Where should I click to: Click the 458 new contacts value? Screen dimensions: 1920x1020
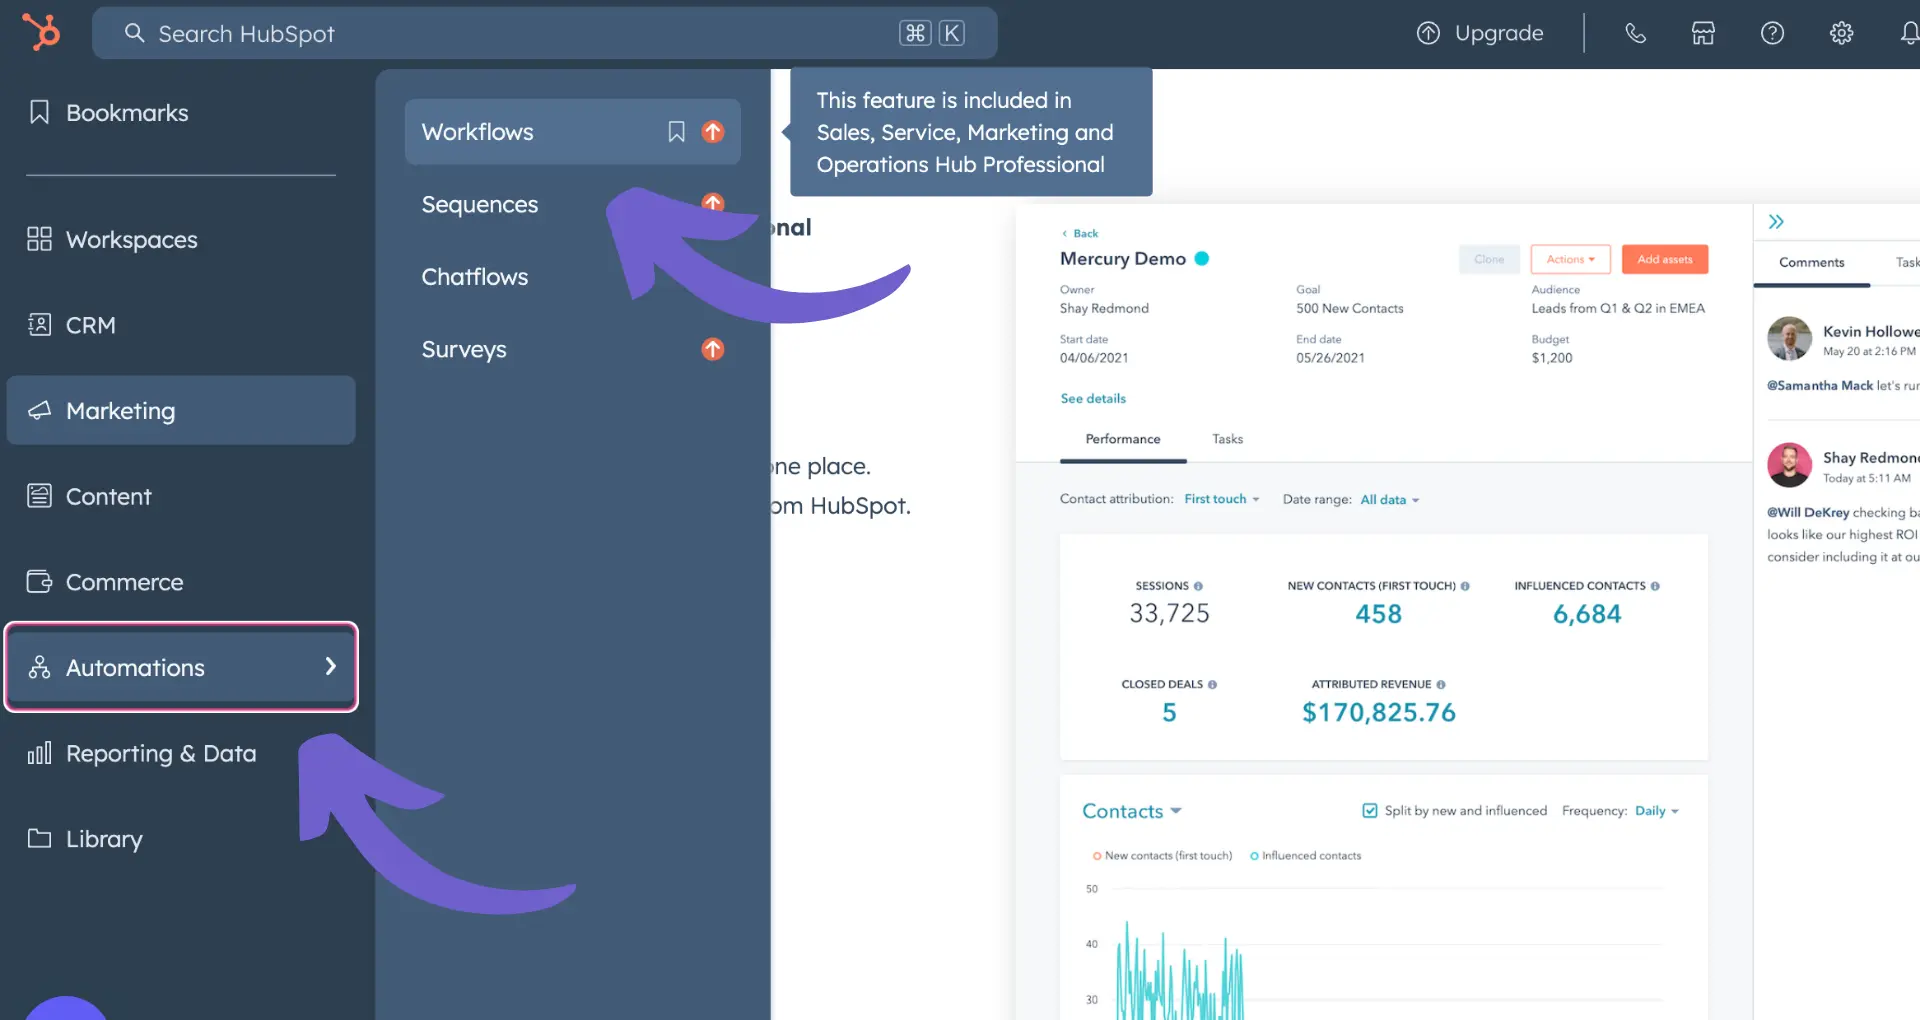click(x=1378, y=614)
